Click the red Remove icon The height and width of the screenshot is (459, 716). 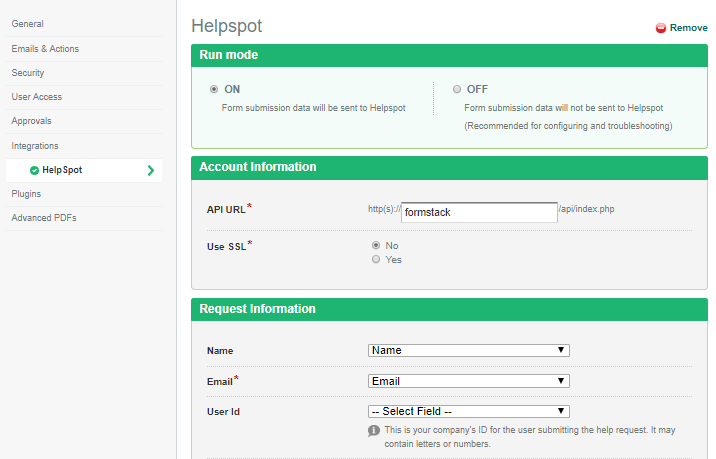click(661, 28)
